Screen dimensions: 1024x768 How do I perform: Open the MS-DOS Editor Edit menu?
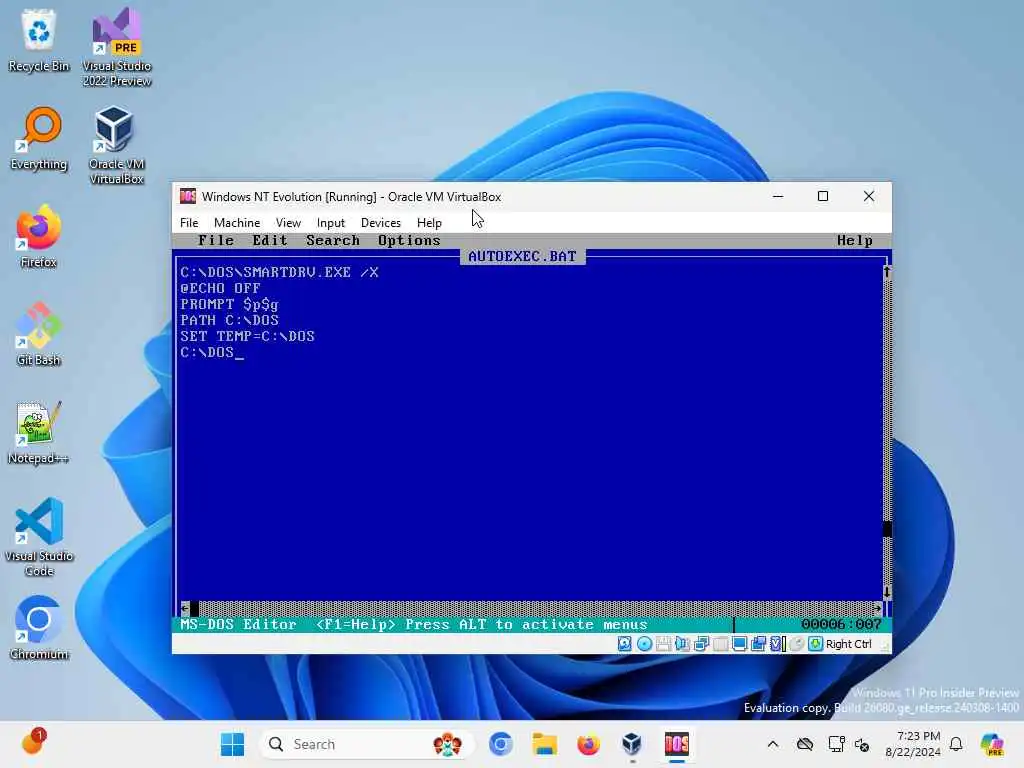tap(270, 240)
